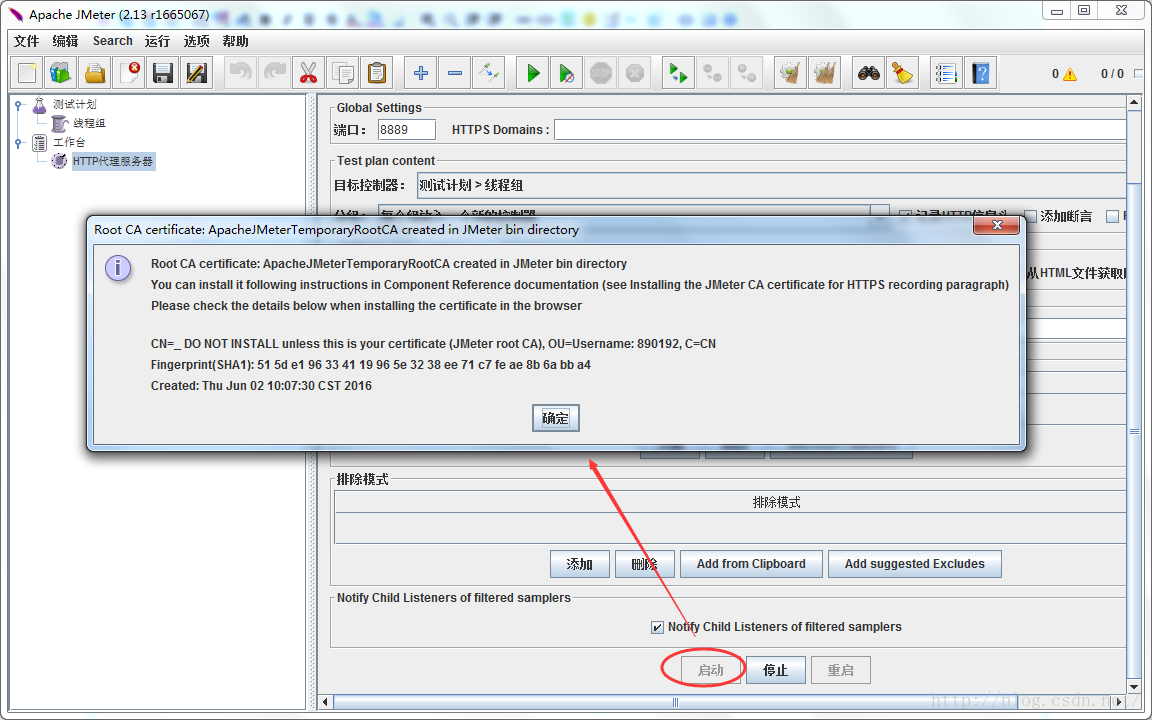This screenshot has height=720, width=1152.
Task: Select 工作台 tree item
Action: (x=69, y=143)
